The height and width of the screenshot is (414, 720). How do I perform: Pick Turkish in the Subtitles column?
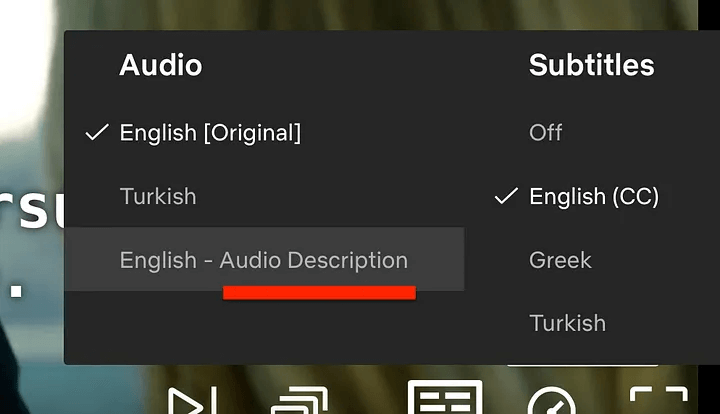point(568,323)
